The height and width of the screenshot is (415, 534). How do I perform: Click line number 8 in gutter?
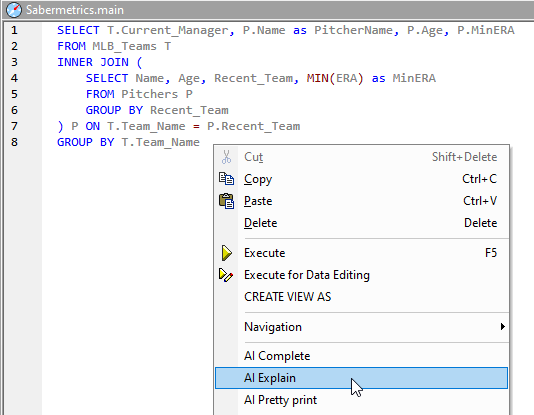click(14, 142)
